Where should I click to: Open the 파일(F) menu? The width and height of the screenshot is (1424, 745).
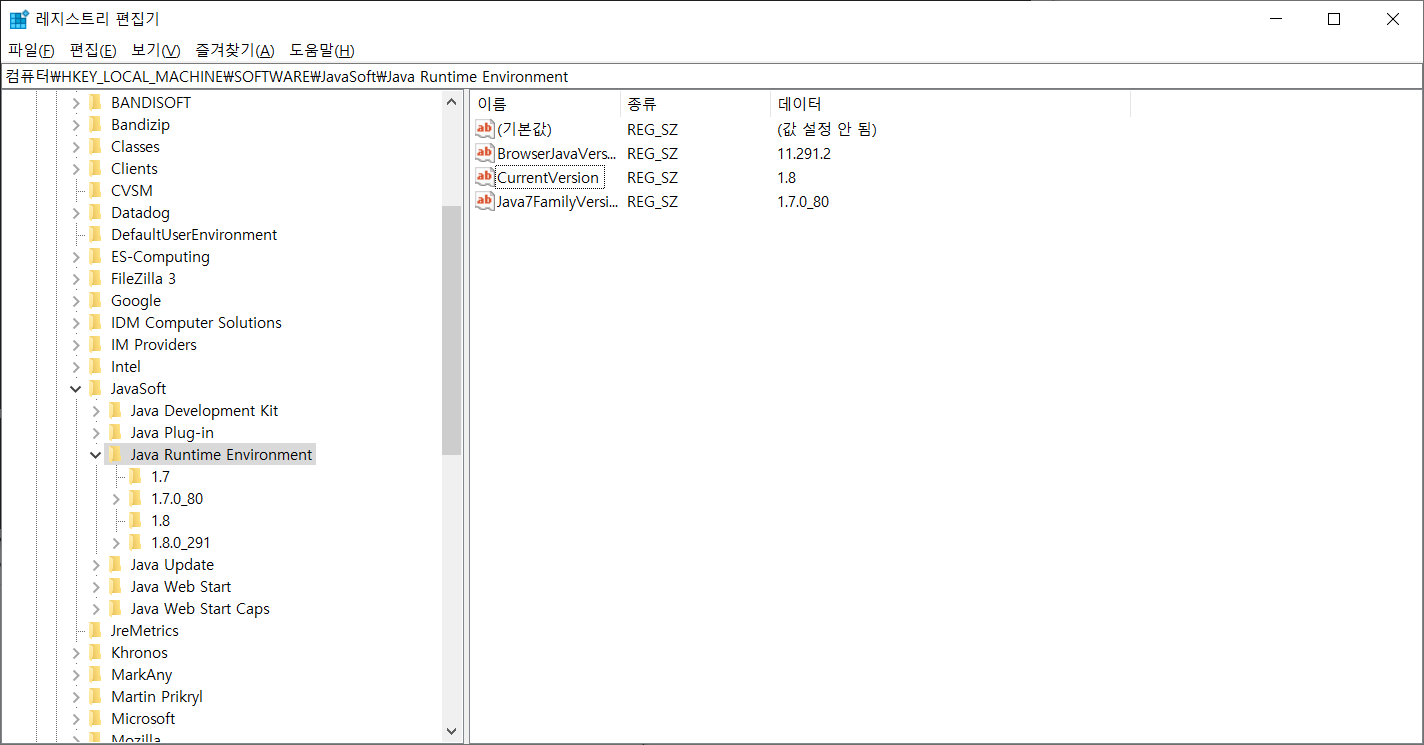[x=31, y=50]
